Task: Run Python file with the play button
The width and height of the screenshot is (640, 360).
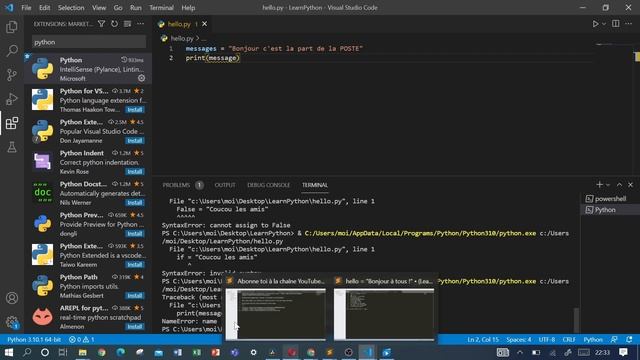Action: coord(596,24)
